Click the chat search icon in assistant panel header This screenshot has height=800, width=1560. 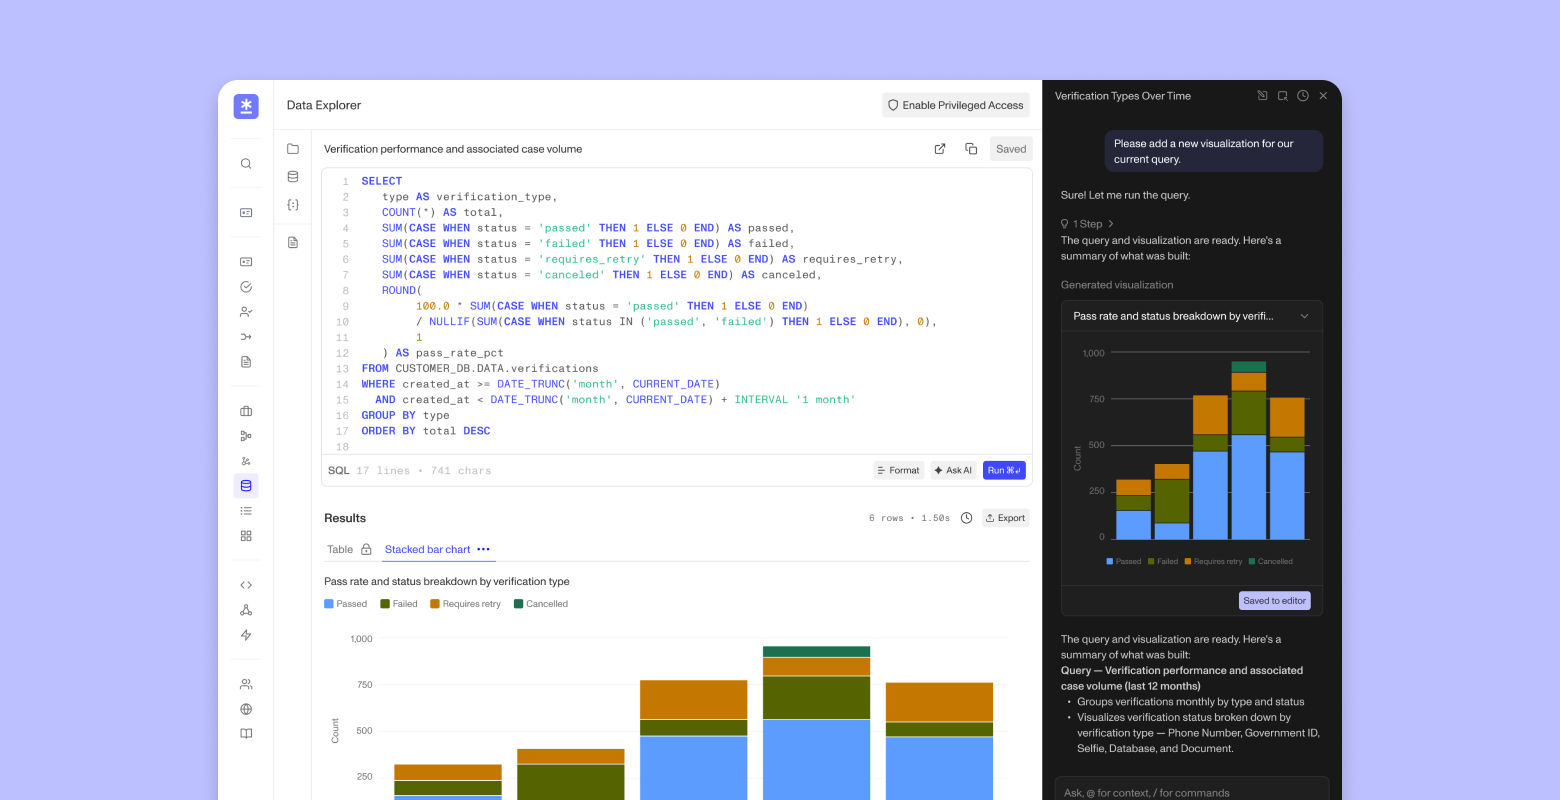(1283, 96)
